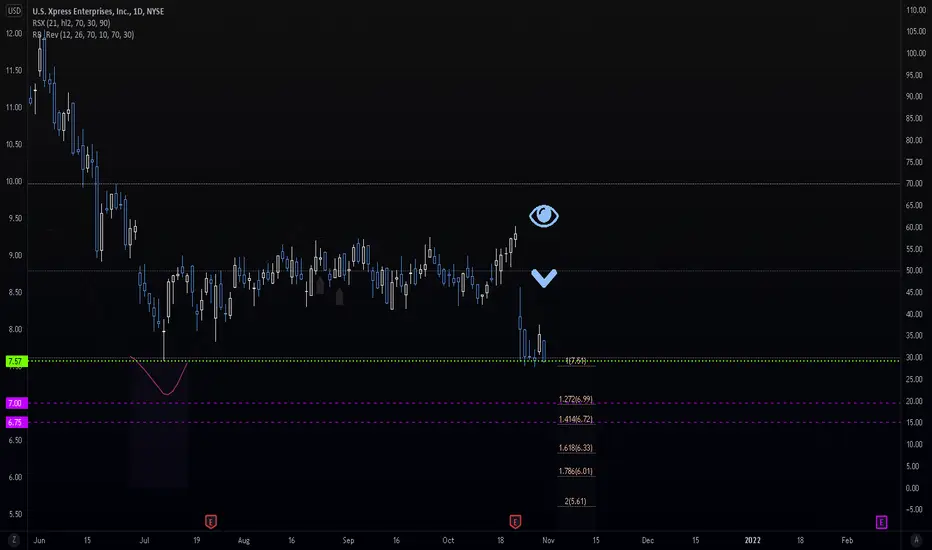Click the 70.00 value on right scale

tap(914, 184)
